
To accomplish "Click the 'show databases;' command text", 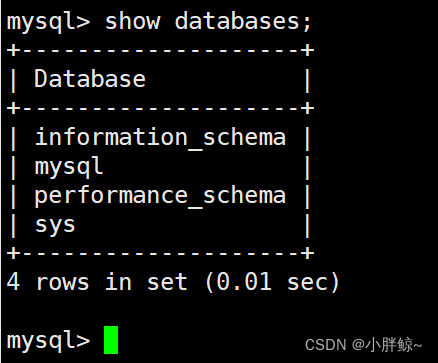I will 208,22.
